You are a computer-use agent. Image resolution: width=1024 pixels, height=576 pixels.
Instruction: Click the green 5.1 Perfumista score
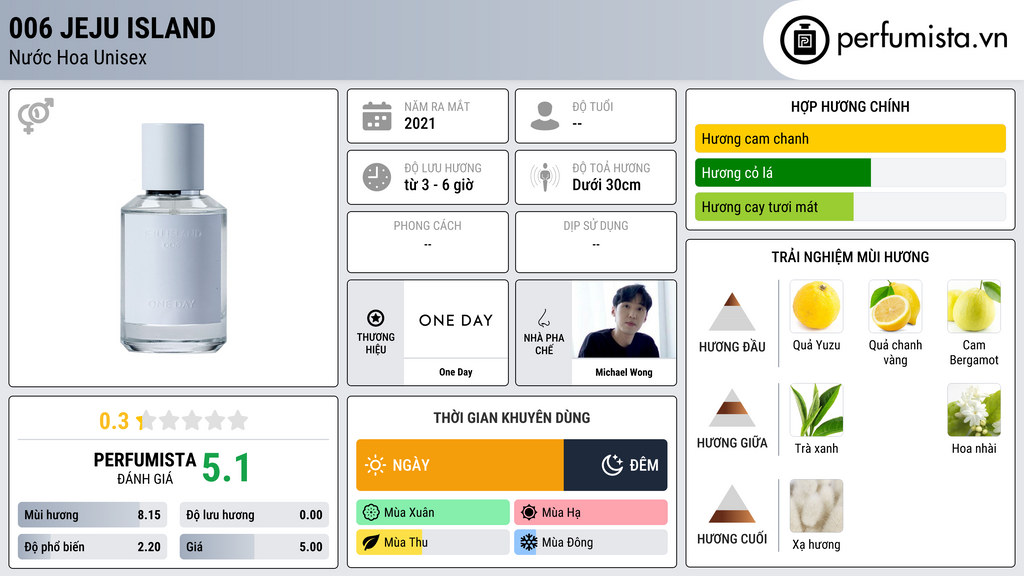pos(226,468)
